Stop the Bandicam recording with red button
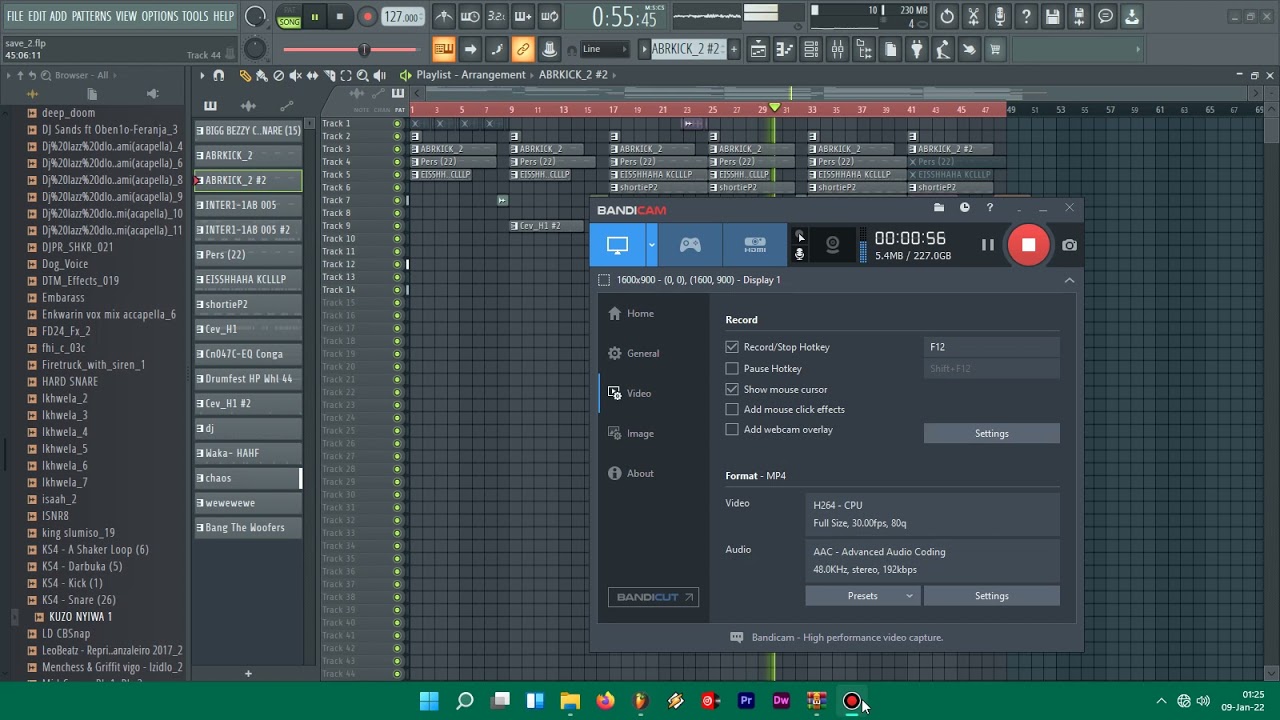 coord(1028,245)
